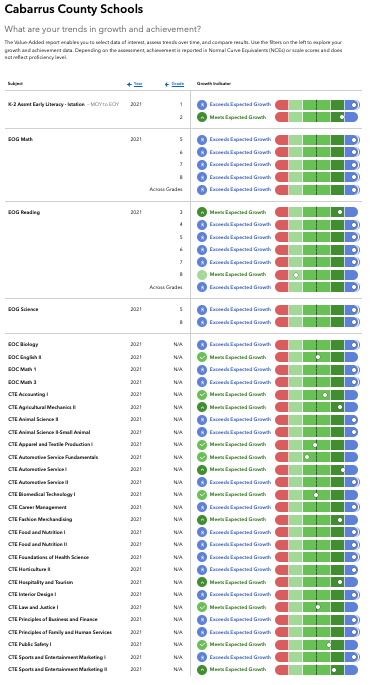
Task: Click growth bar for CTE Biomedical Technology I
Action: (x=317, y=495)
